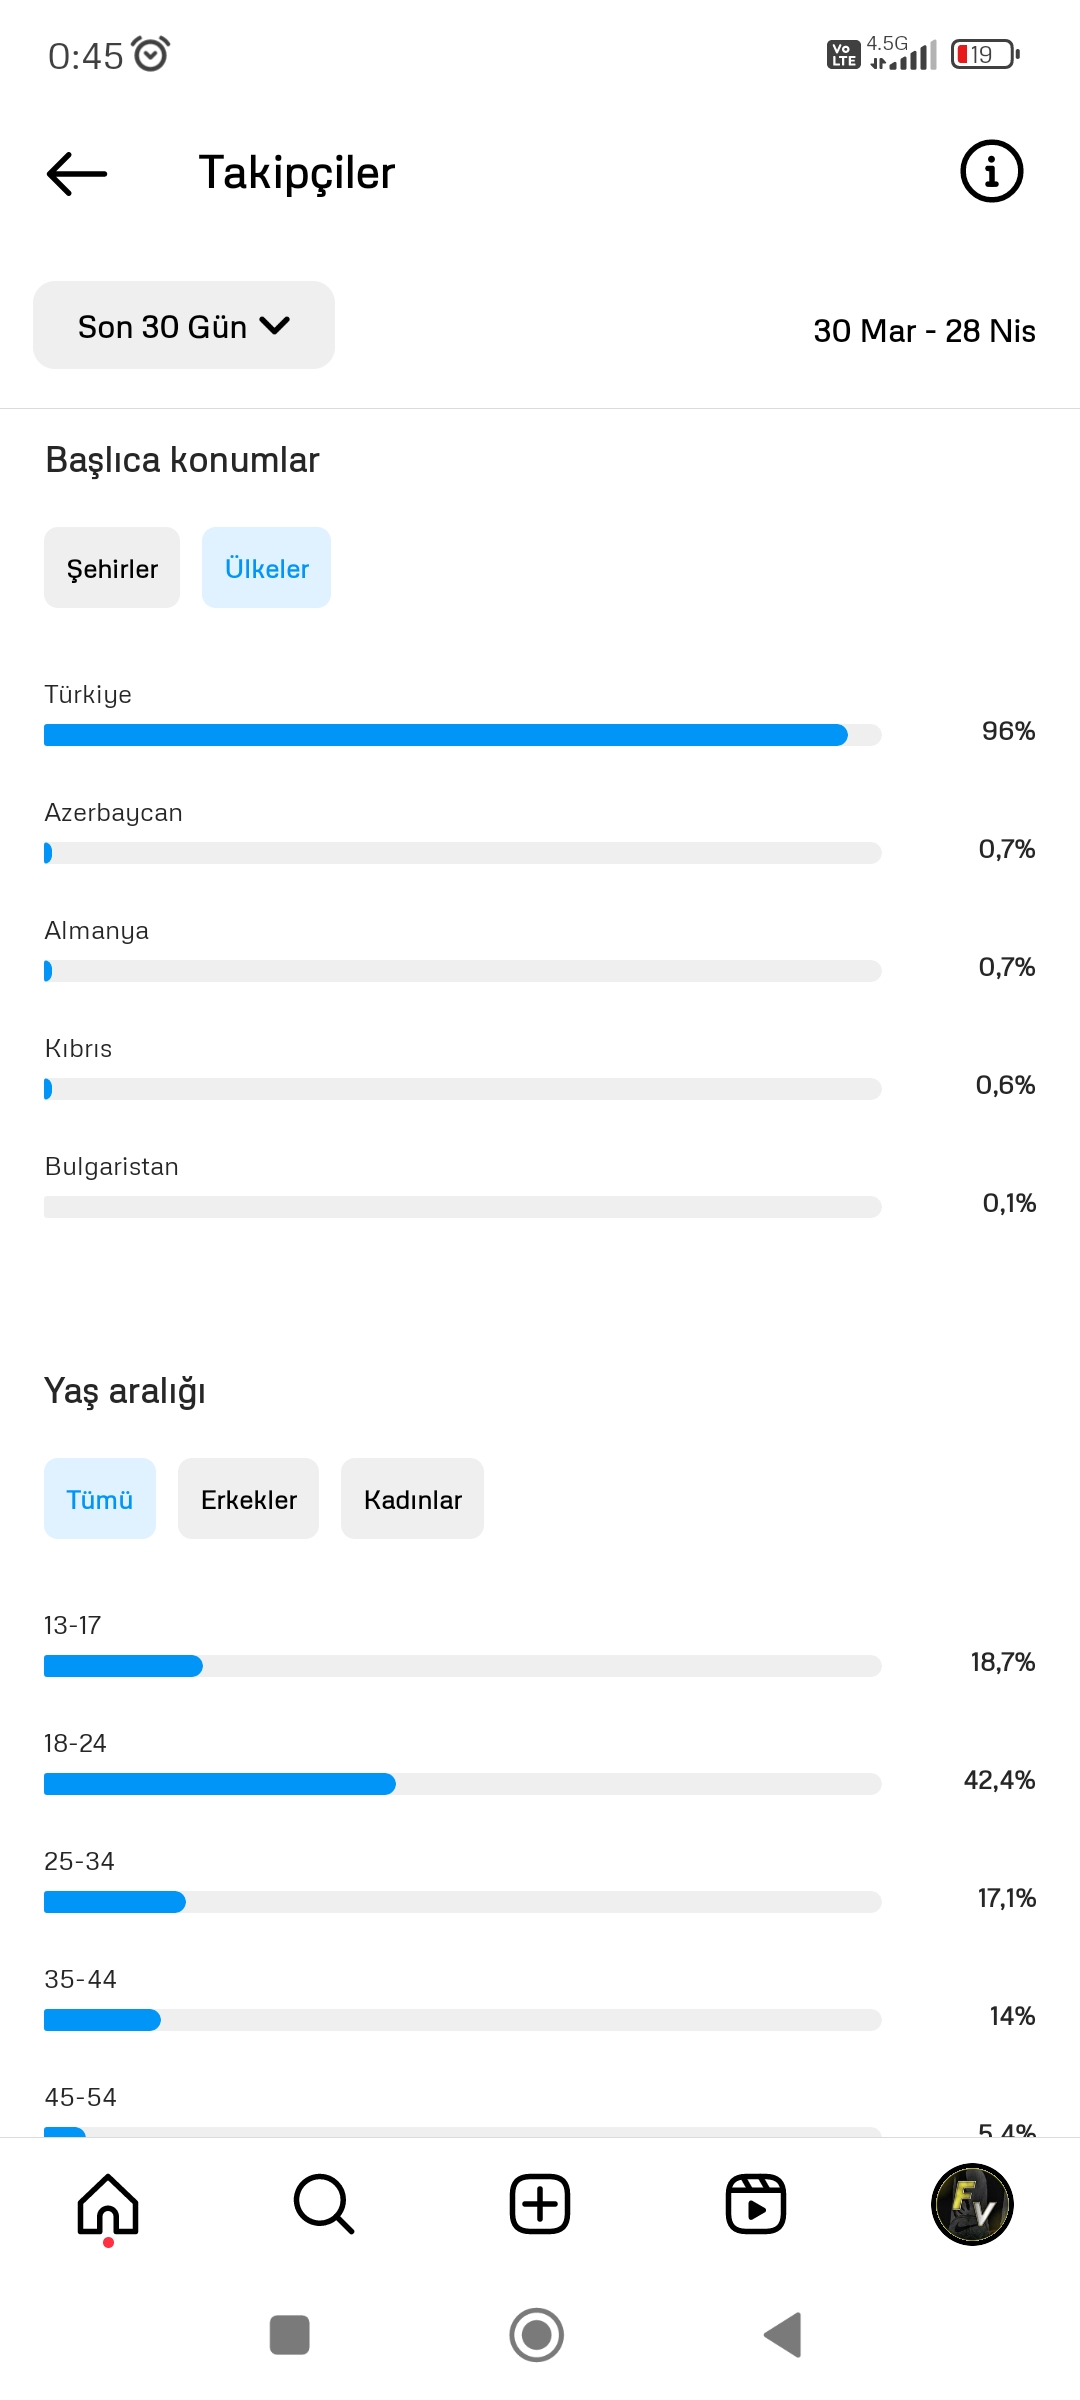Viewport: 1080px width, 2400px height.
Task: Select the Erkekler age filter chip
Action: 248,1499
